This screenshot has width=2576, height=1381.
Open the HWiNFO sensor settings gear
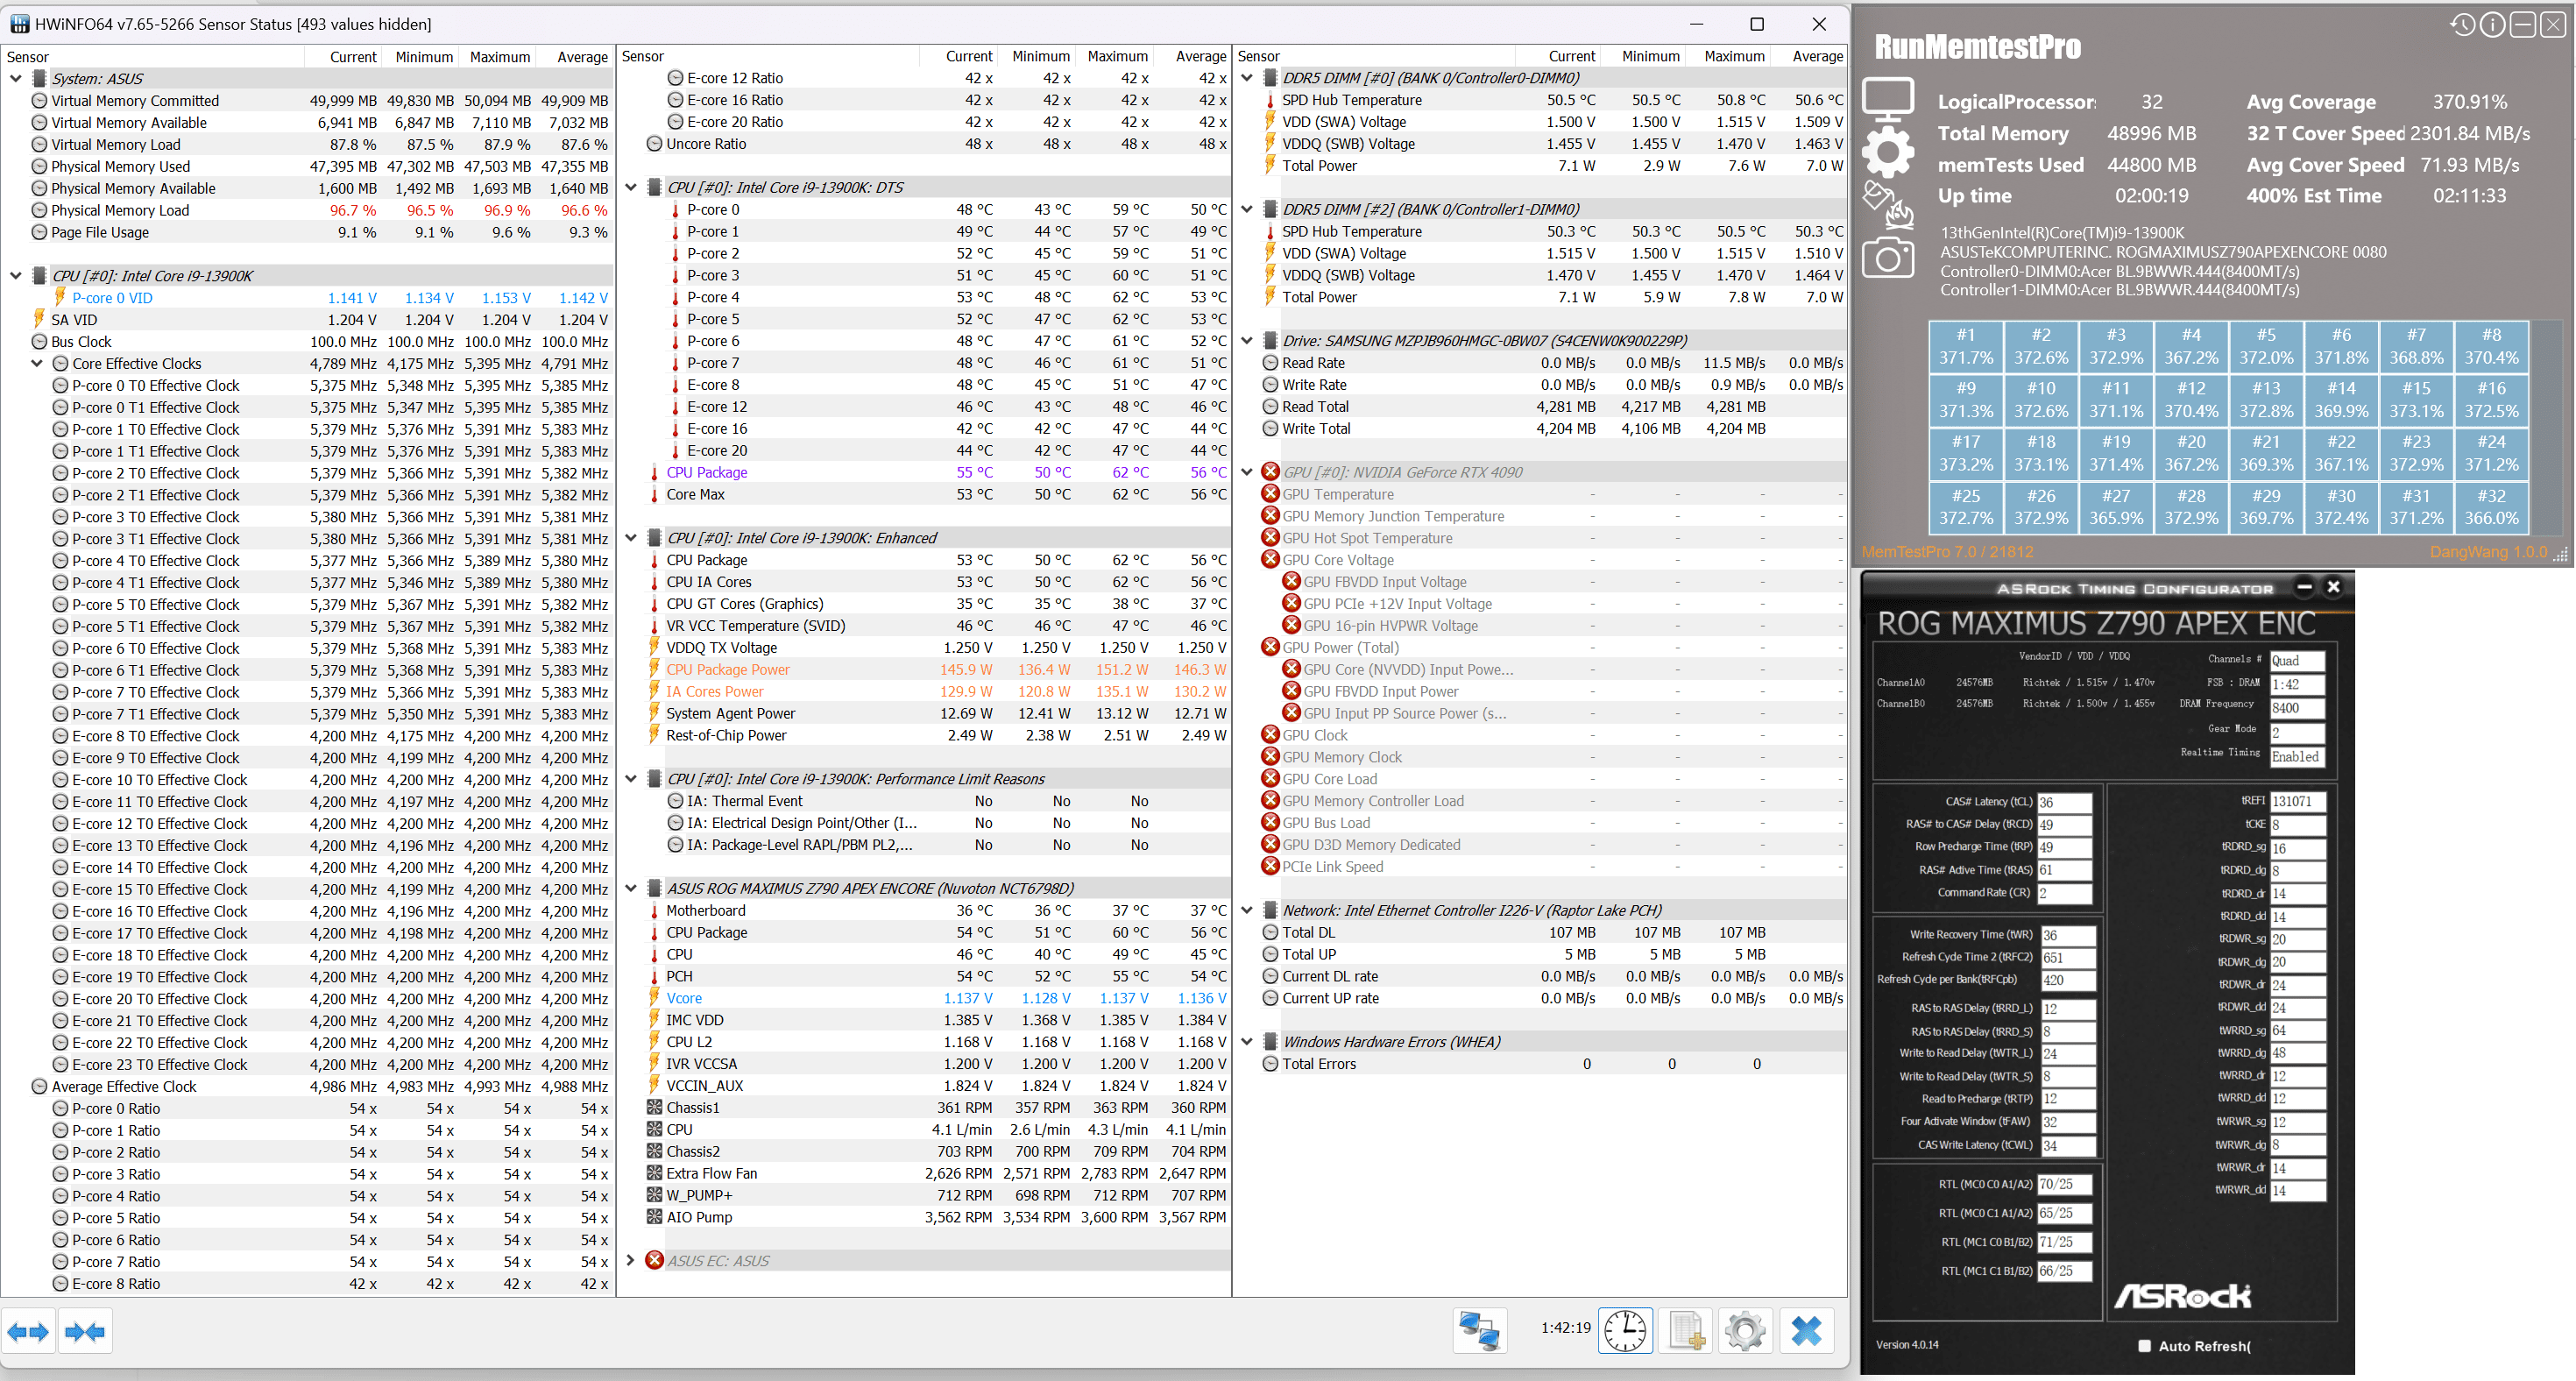tap(1745, 1331)
